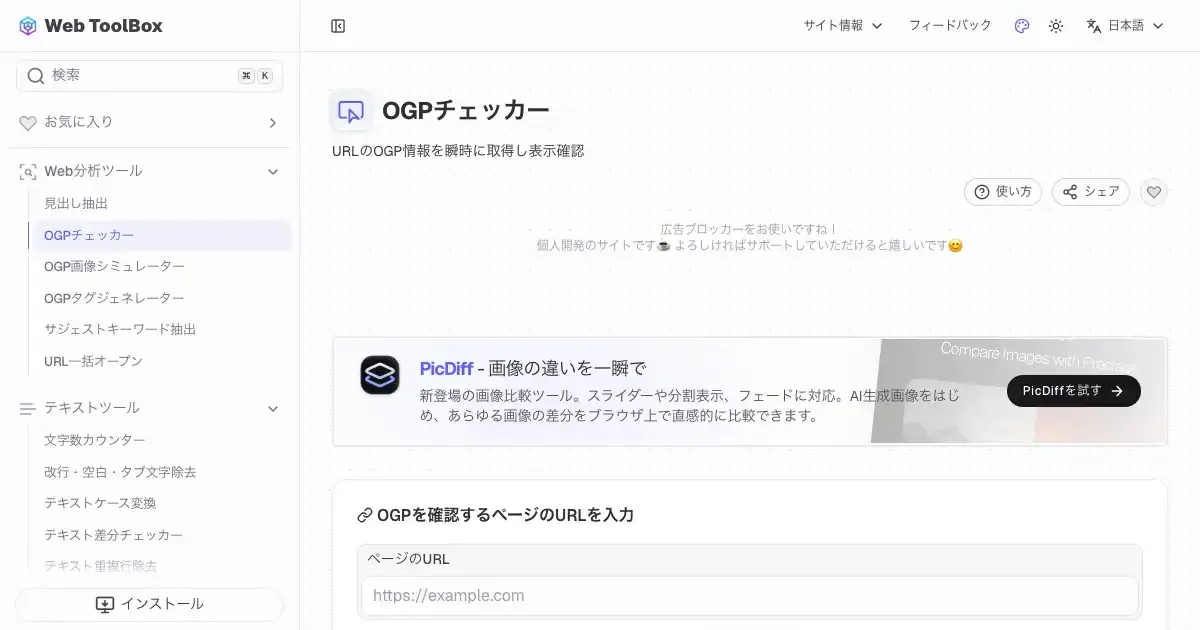Select OGP画像シミュレーター in sidebar

114,266
